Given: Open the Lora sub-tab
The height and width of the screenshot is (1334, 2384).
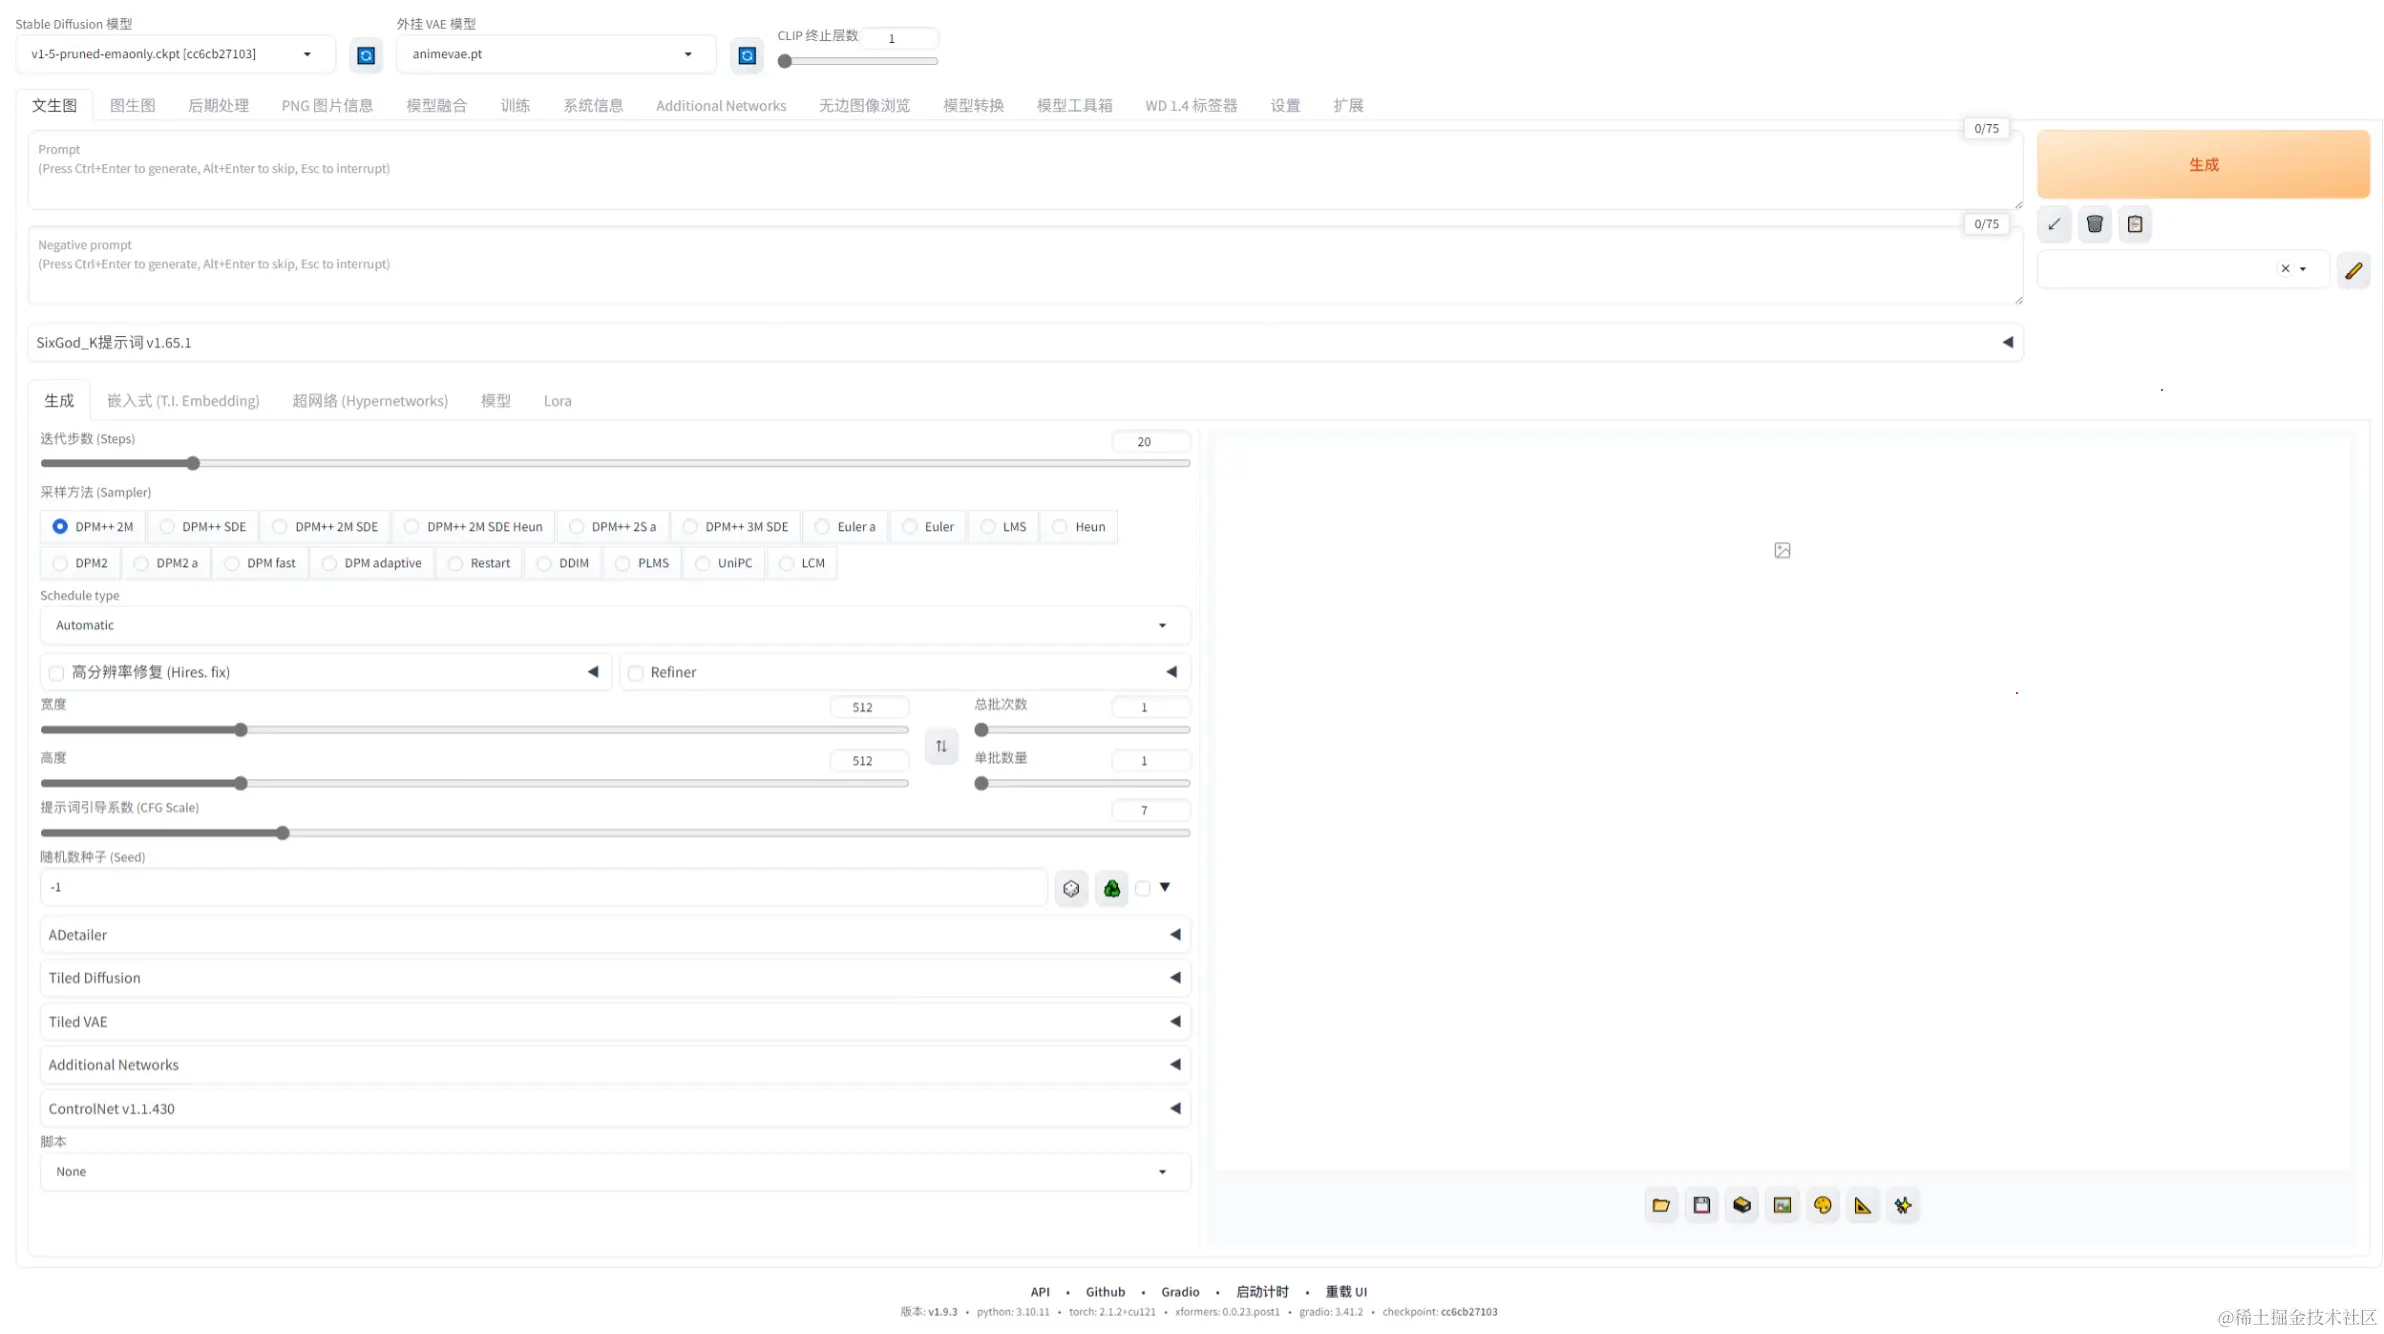Looking at the screenshot, I should click(x=557, y=401).
